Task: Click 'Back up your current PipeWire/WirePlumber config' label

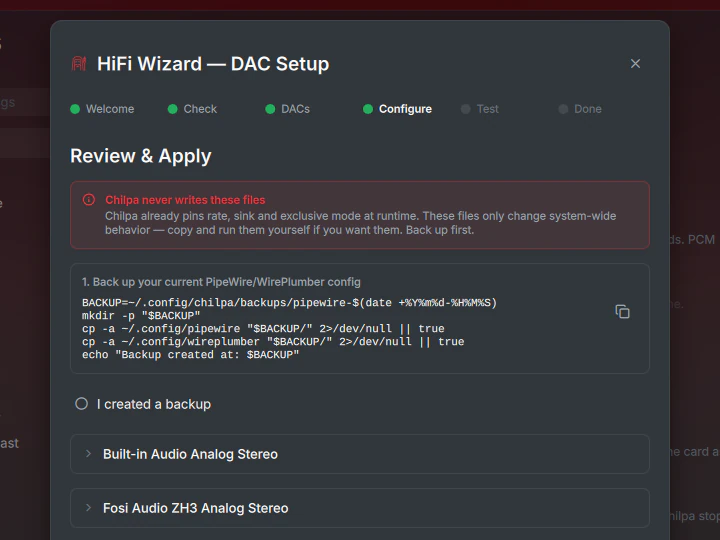Action: [x=221, y=282]
